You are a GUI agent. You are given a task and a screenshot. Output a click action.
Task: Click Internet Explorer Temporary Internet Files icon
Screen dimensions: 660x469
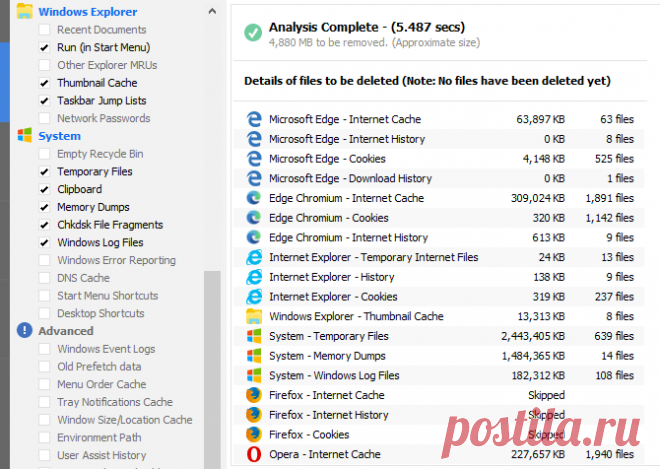click(254, 257)
